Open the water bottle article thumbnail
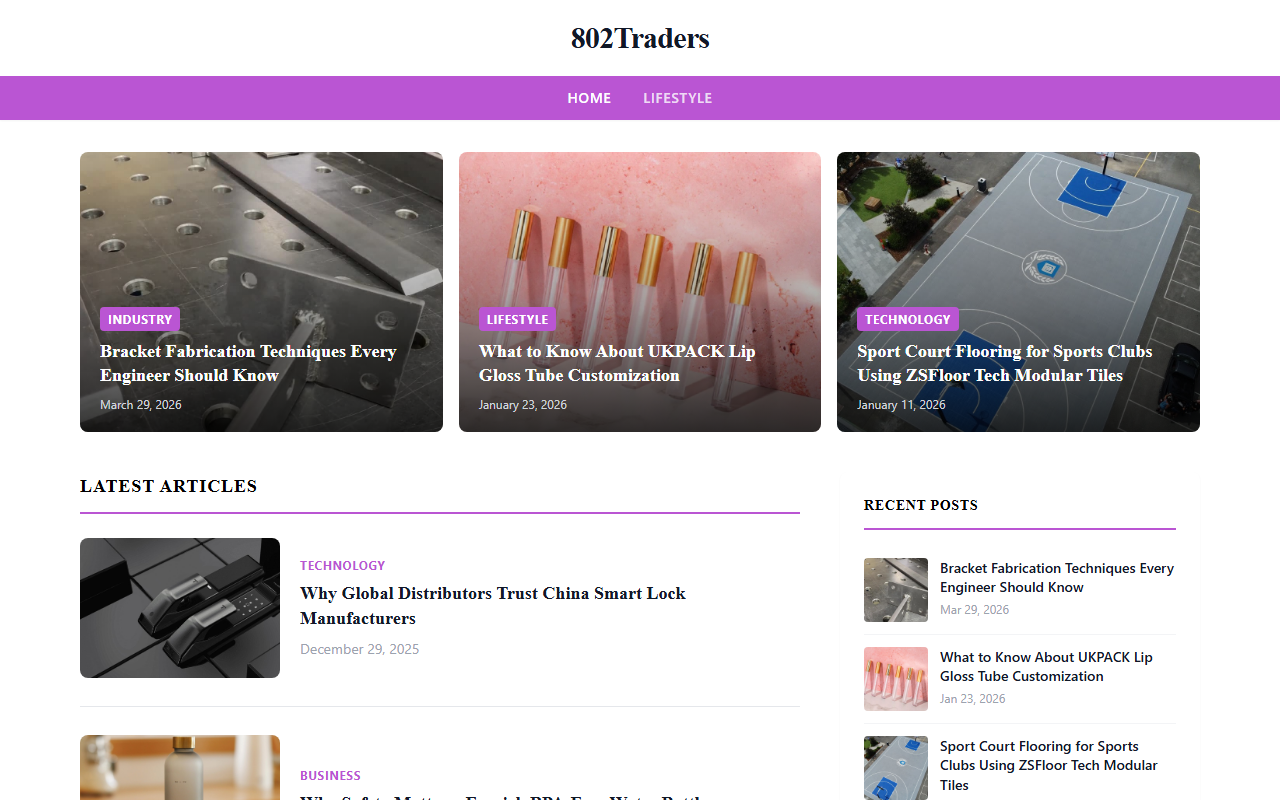The image size is (1280, 800). [180, 768]
